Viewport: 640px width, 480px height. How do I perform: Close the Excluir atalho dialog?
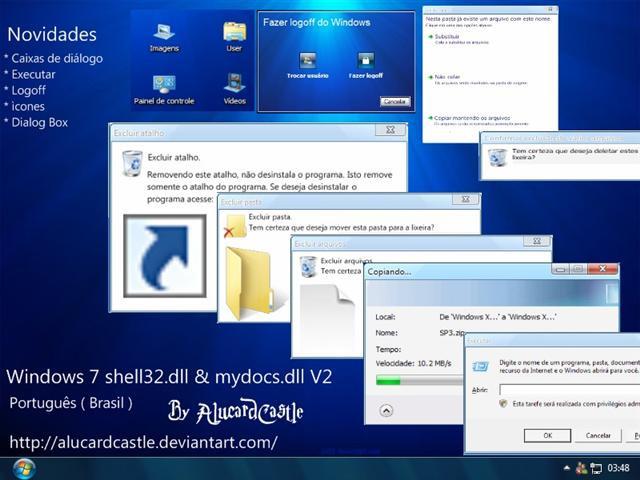[391, 130]
